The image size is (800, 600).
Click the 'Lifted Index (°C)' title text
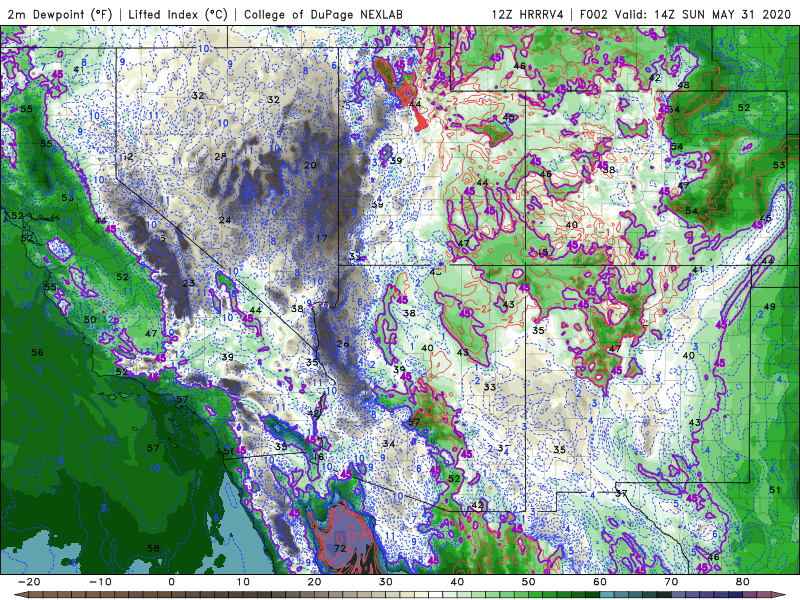[x=178, y=14]
